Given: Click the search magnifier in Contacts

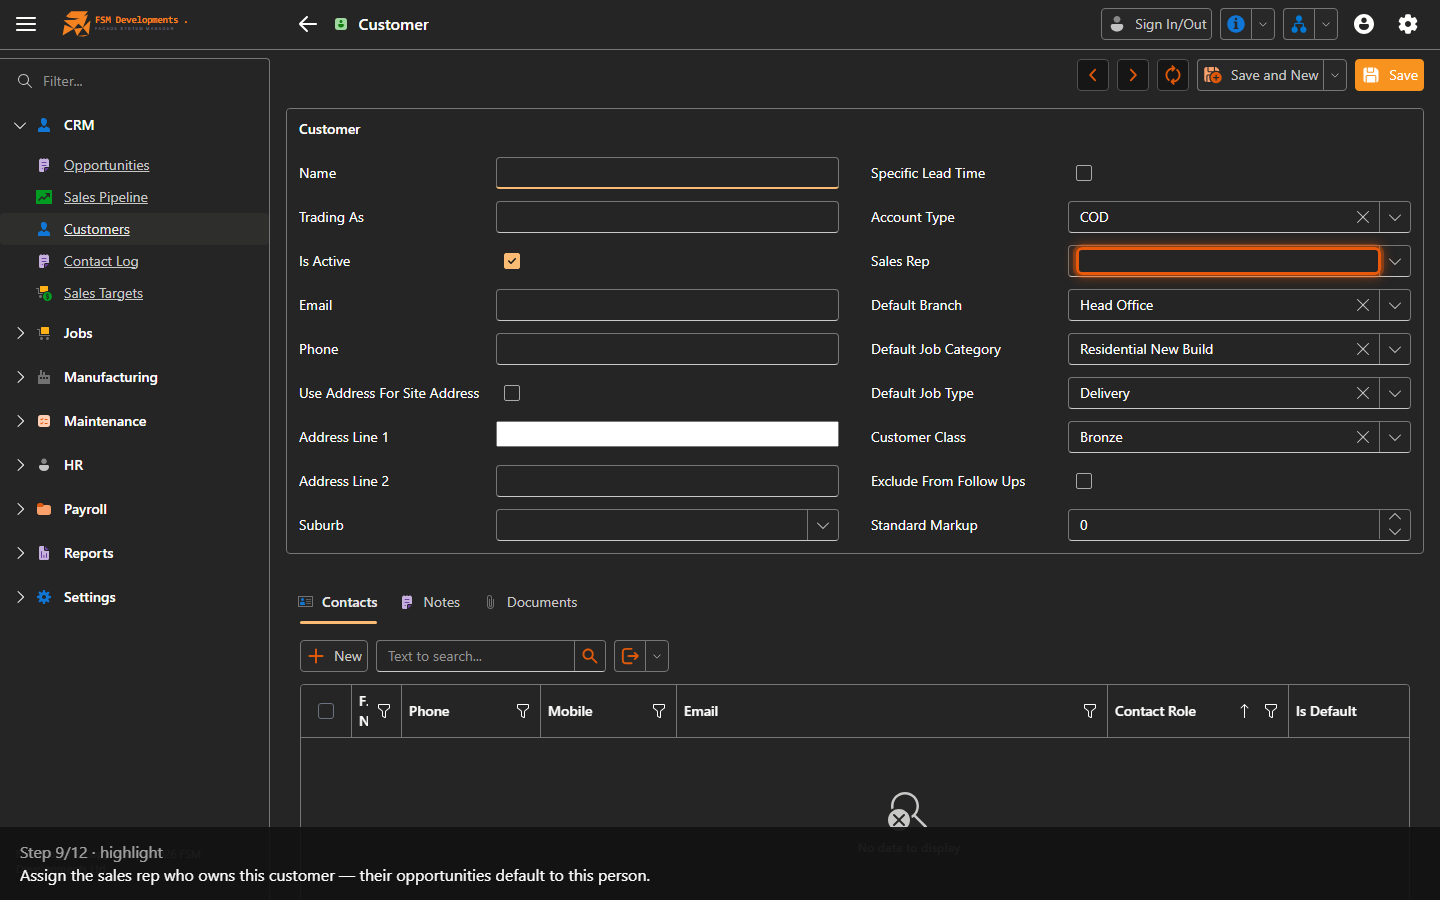Looking at the screenshot, I should 590,656.
